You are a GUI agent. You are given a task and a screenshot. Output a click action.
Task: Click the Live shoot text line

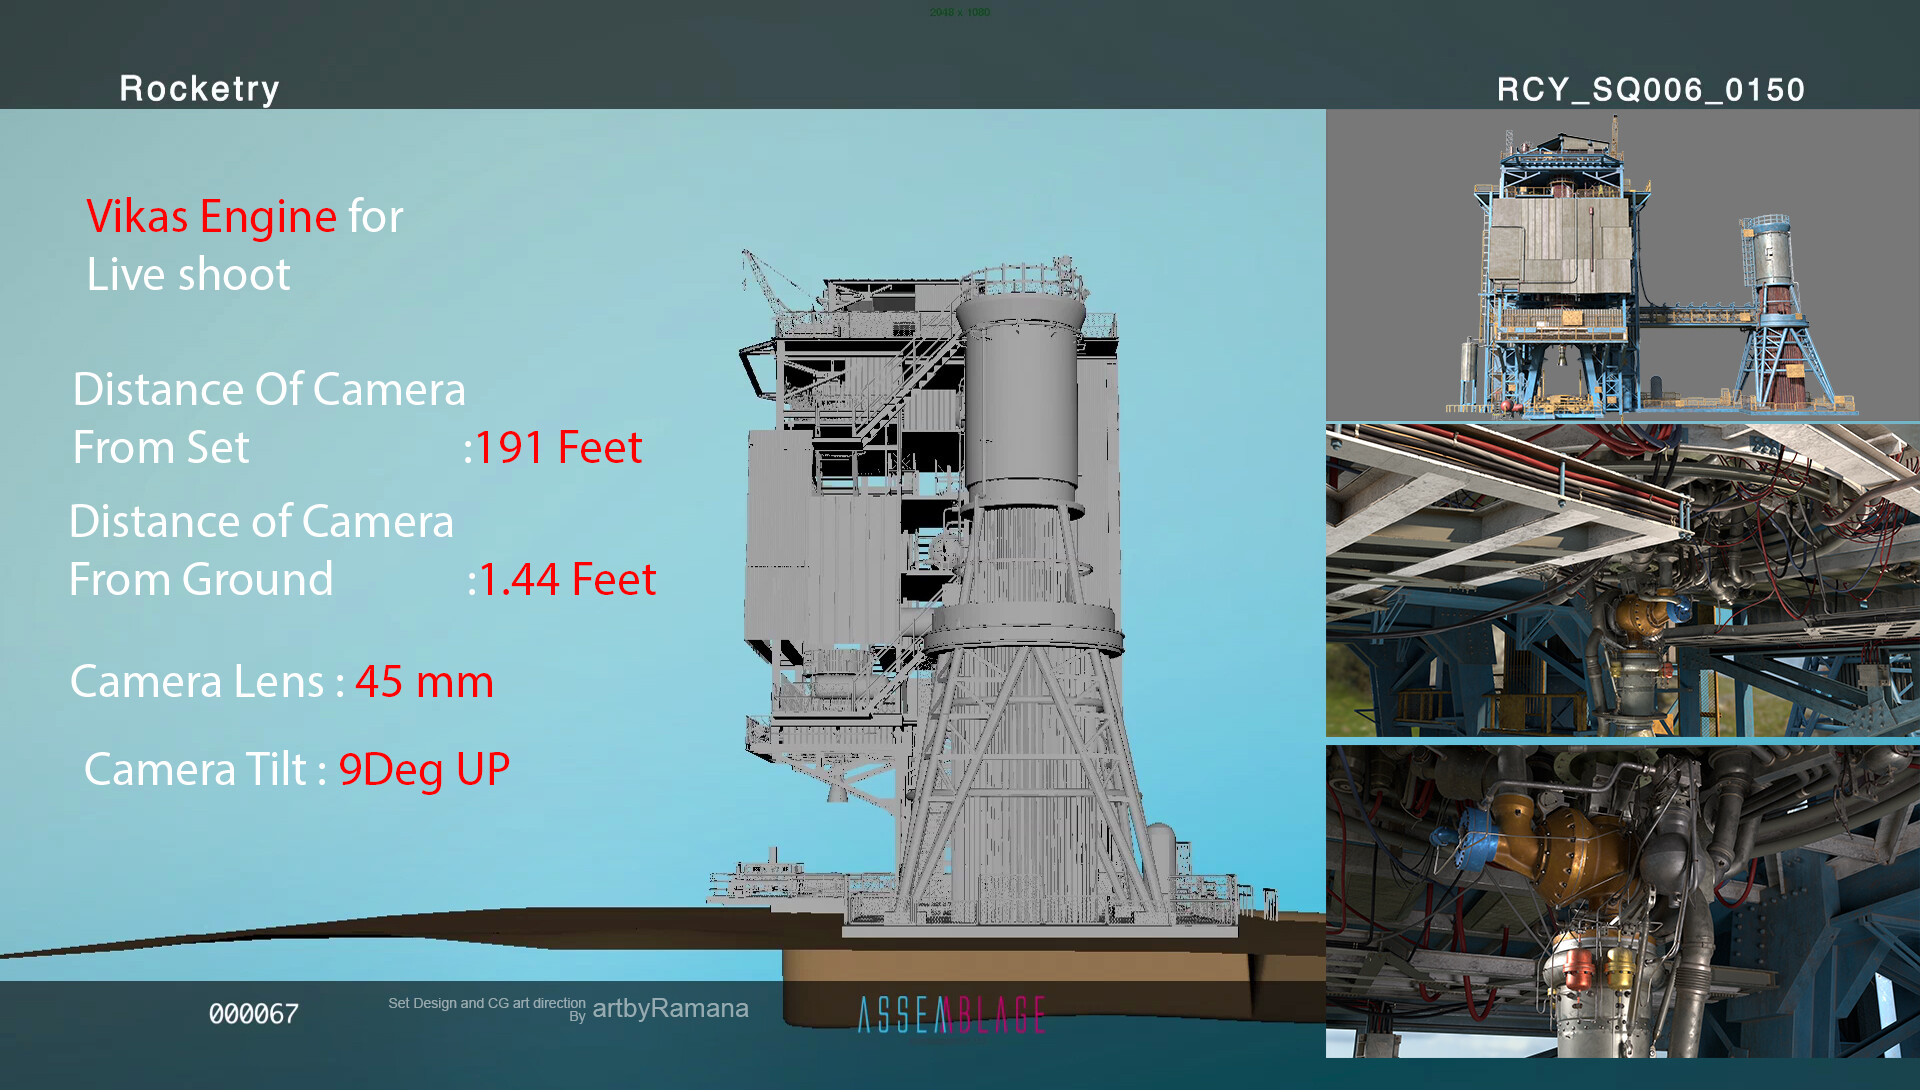pos(188,275)
